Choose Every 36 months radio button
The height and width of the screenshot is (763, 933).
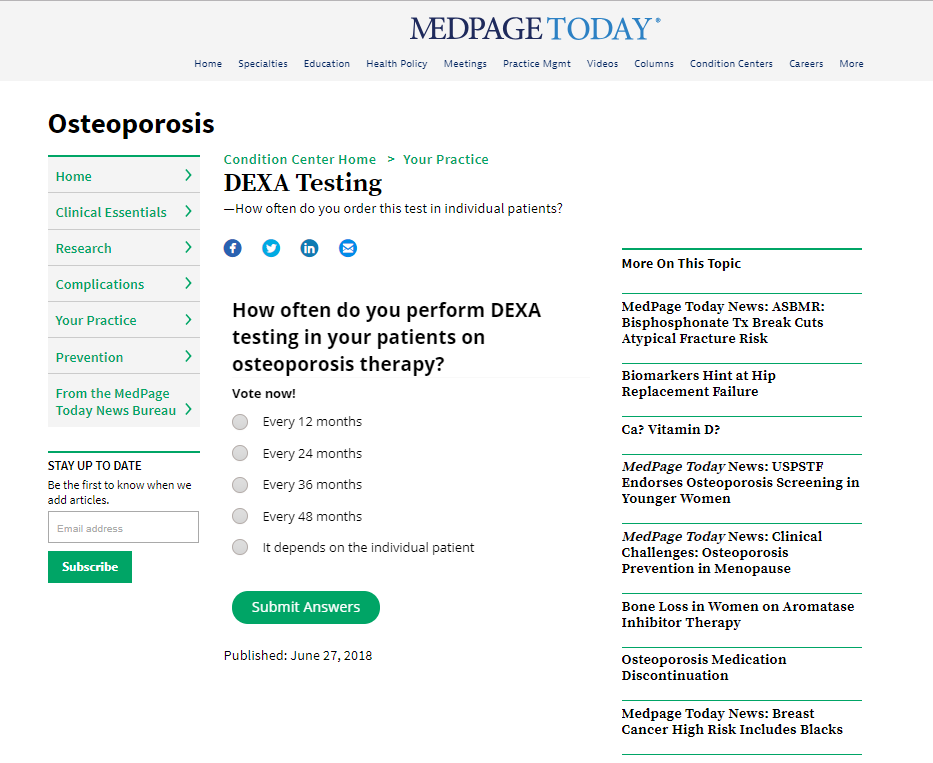point(240,485)
